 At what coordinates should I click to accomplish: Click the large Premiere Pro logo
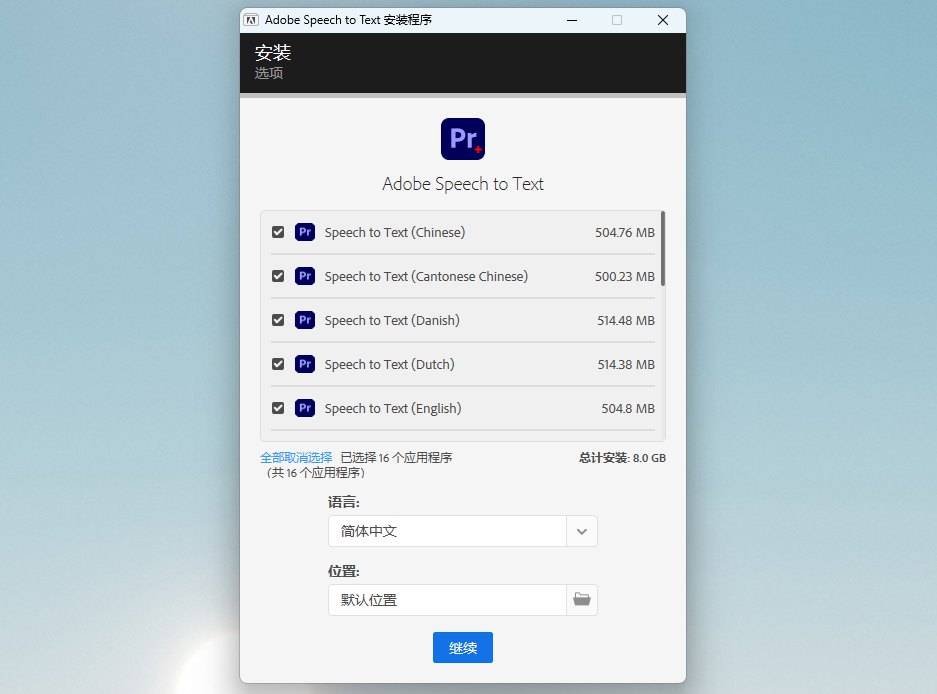pos(463,139)
